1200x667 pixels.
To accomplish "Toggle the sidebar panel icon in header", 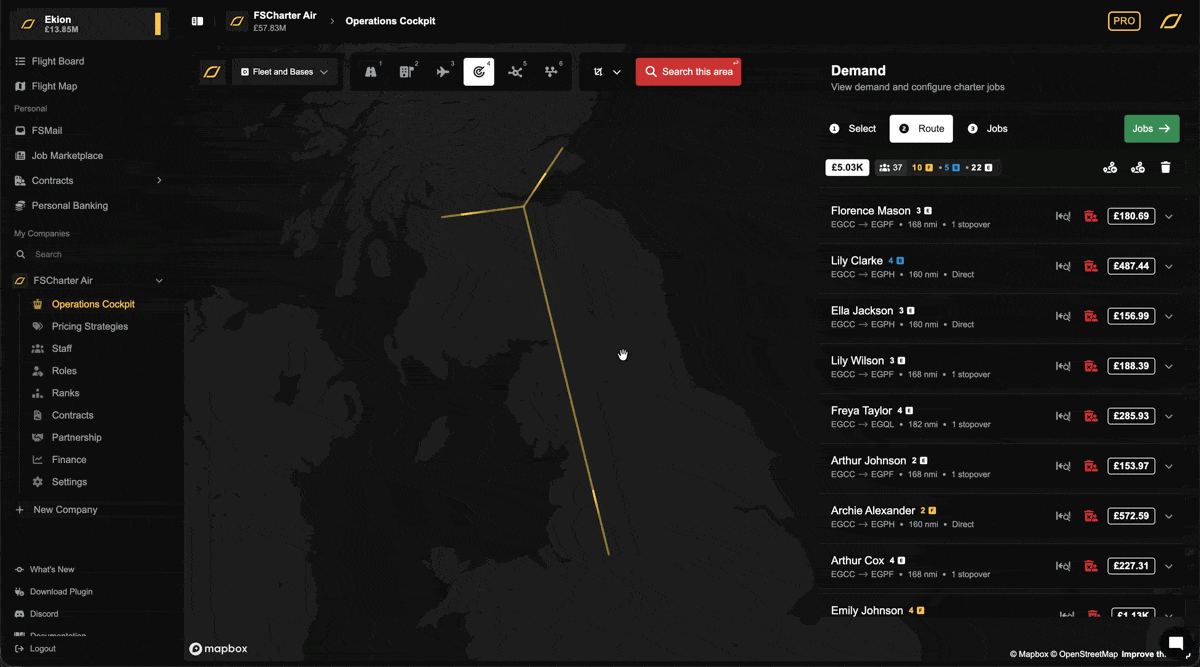I will point(197,21).
